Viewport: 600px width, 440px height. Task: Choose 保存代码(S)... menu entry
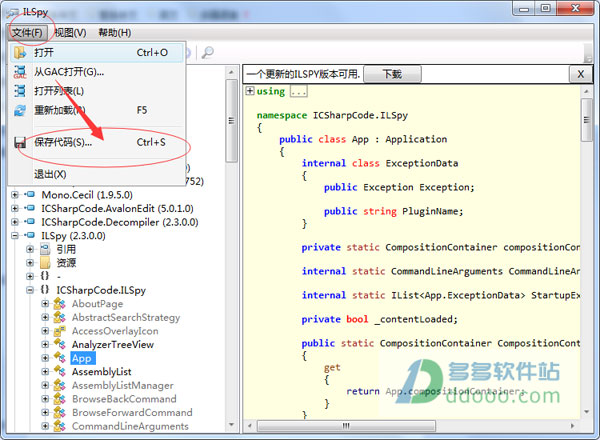[x=97, y=142]
